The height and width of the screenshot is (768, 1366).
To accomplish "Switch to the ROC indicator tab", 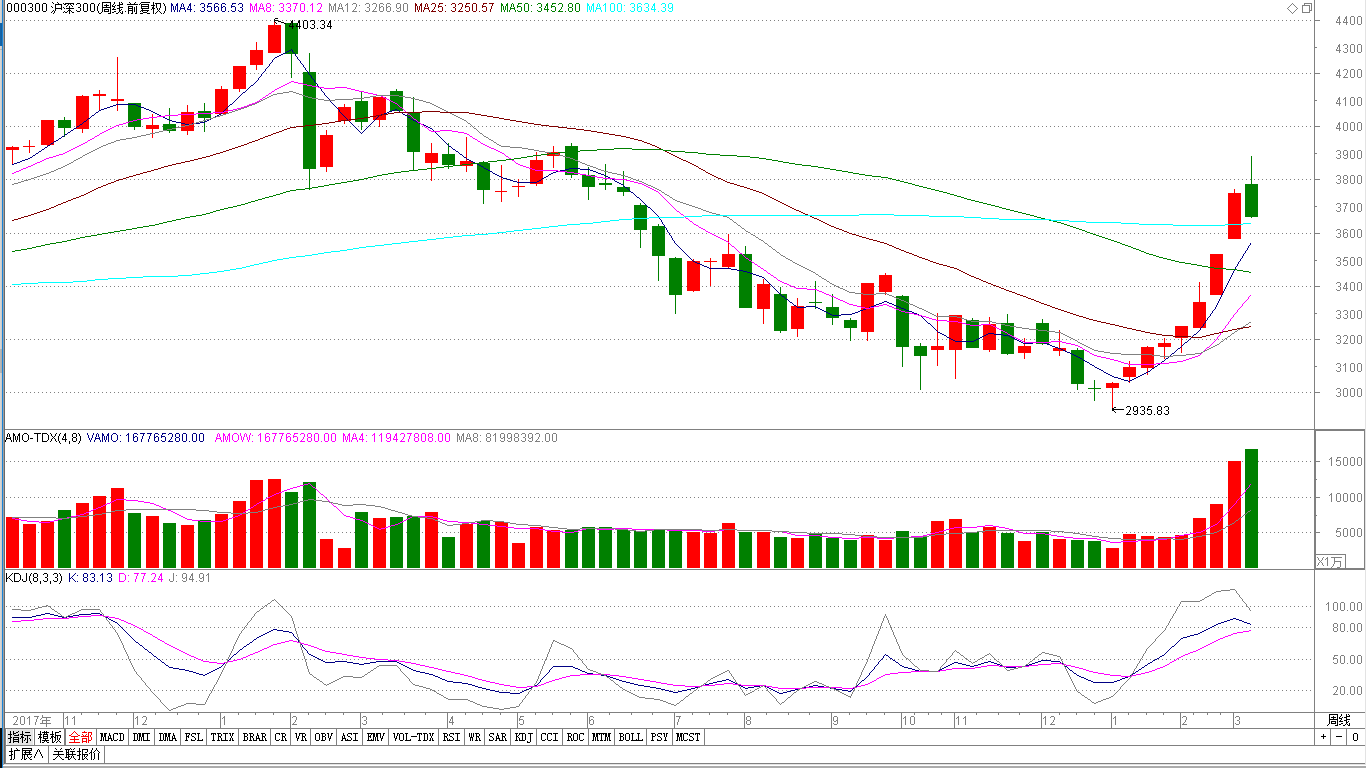I will [x=575, y=737].
